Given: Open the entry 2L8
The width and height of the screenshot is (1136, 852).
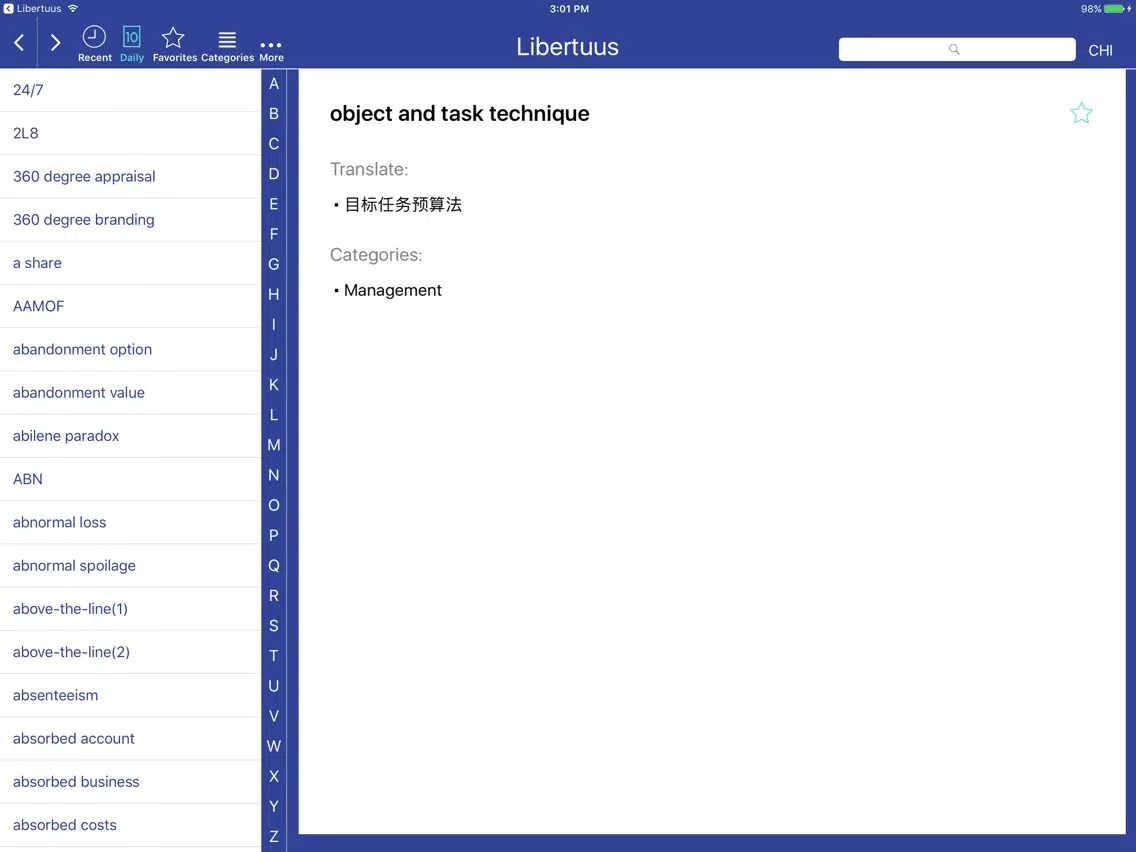Looking at the screenshot, I should click(130, 133).
